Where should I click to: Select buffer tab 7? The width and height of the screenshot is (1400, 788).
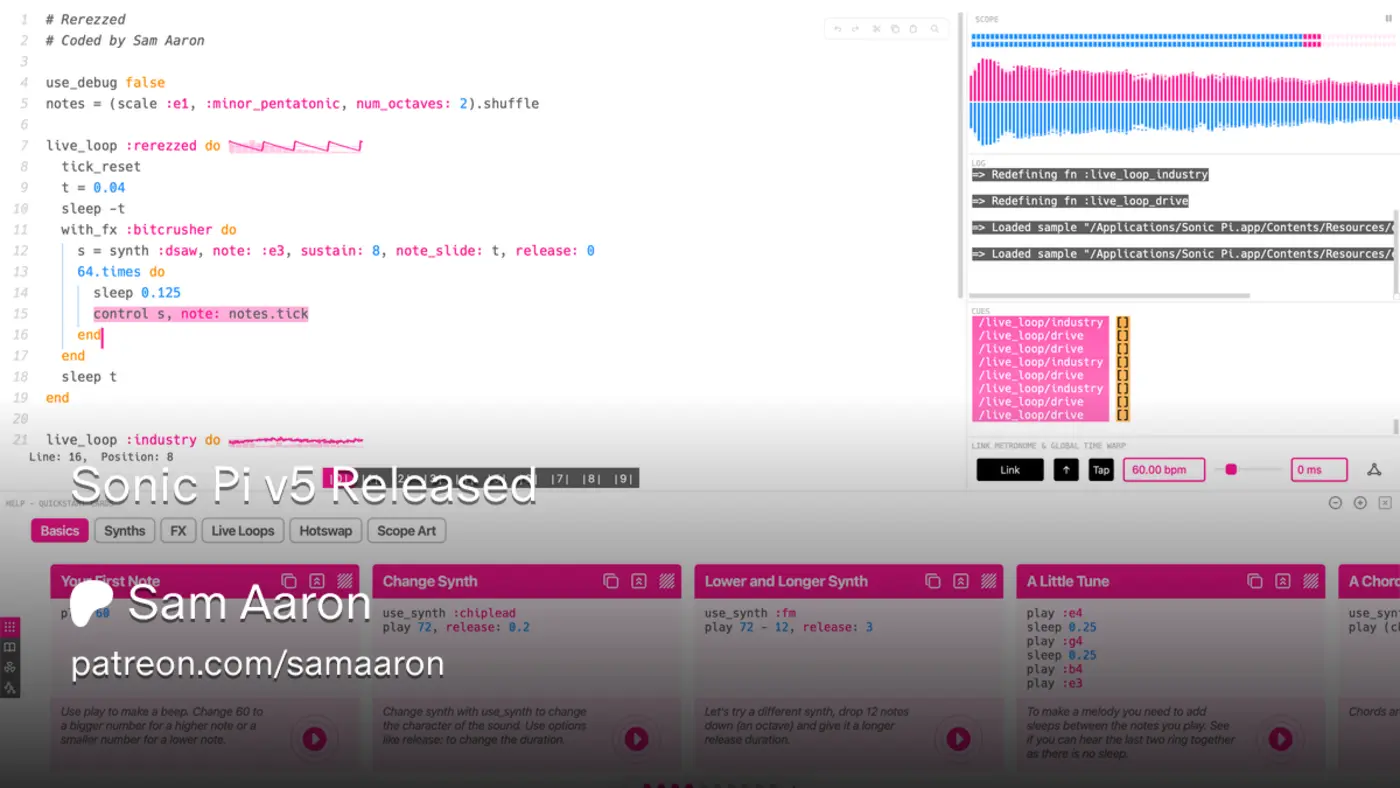[562, 479]
